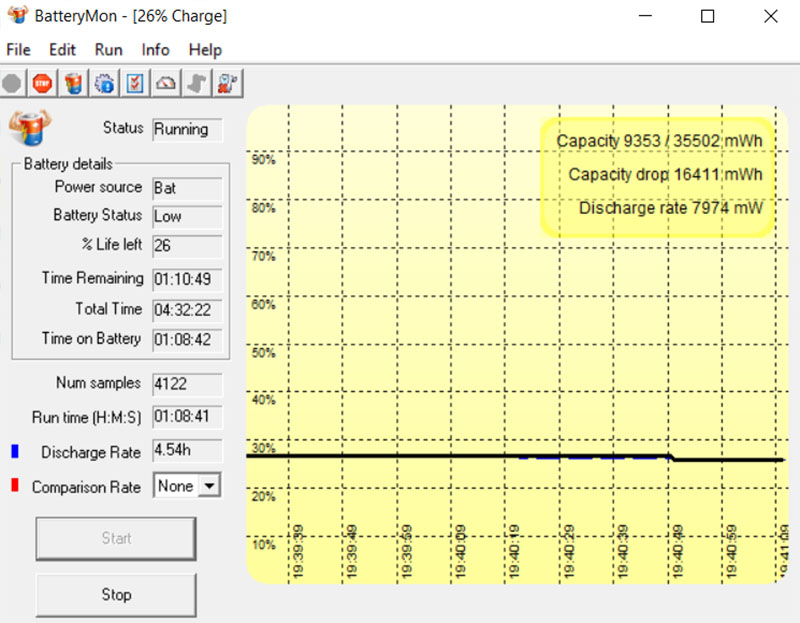Viewport: 800px width, 623px height.
Task: Click the gray grayed-out toolbar icon beside the gauge
Action: pyautogui.click(x=198, y=83)
